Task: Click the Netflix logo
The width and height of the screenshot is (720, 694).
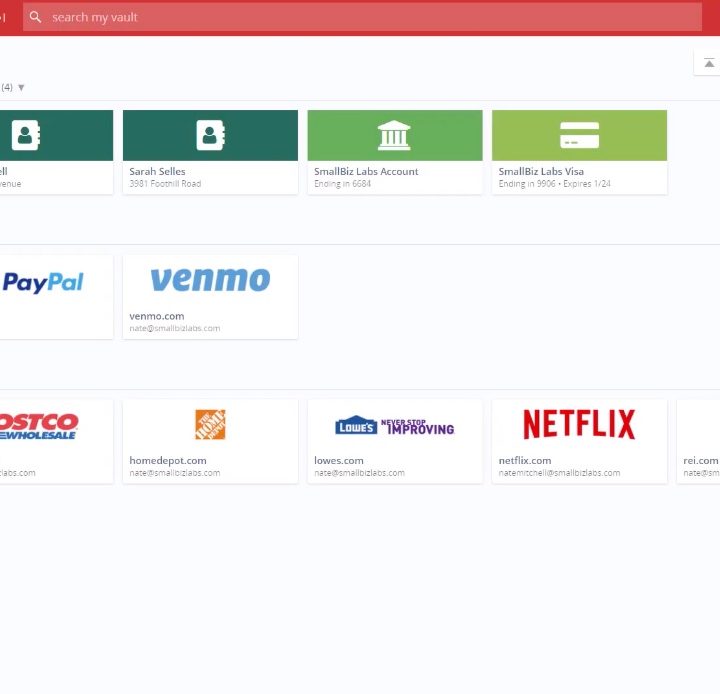Action: click(x=579, y=424)
